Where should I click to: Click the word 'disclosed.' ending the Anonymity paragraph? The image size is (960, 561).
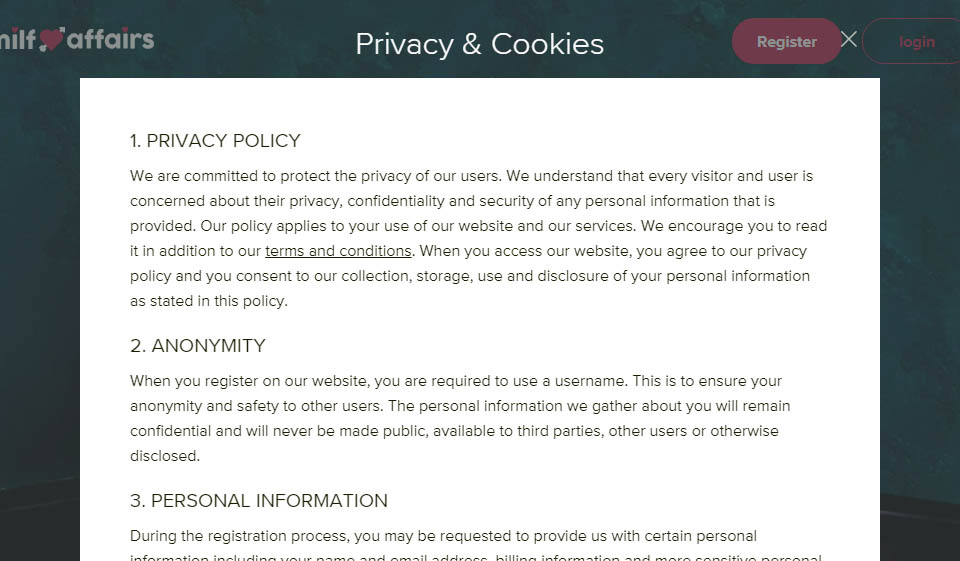click(x=165, y=456)
